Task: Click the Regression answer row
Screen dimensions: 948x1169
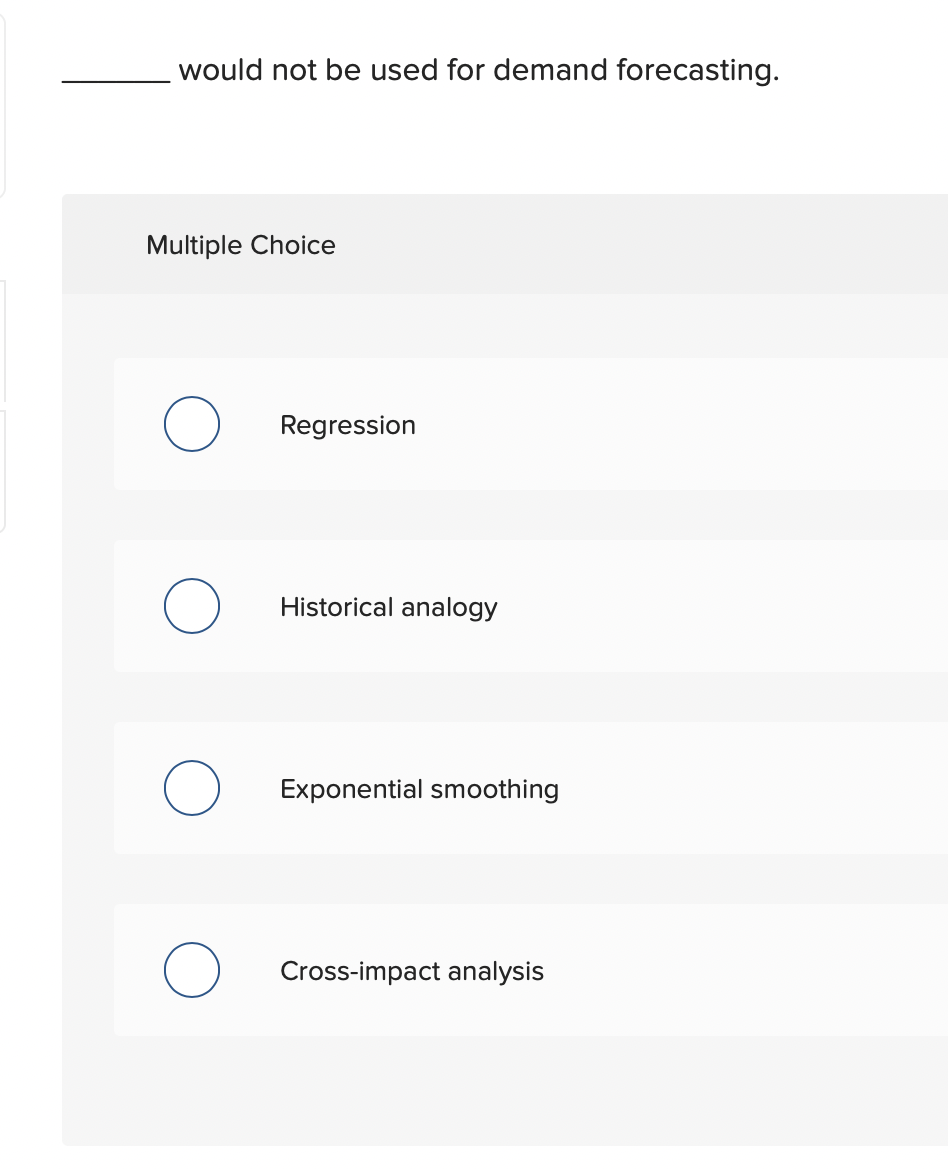Action: [500, 424]
